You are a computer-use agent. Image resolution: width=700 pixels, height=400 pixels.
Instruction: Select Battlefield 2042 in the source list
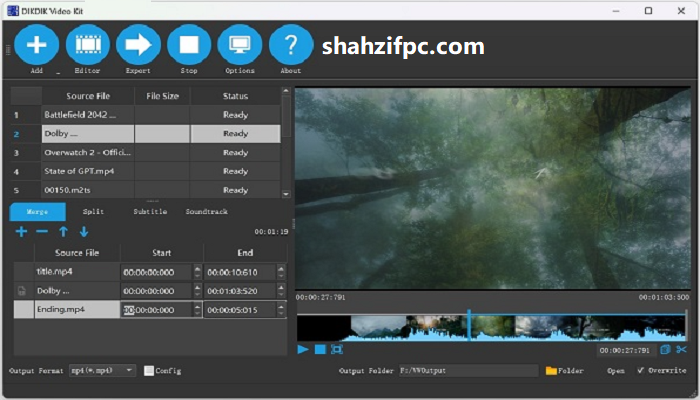pos(88,115)
